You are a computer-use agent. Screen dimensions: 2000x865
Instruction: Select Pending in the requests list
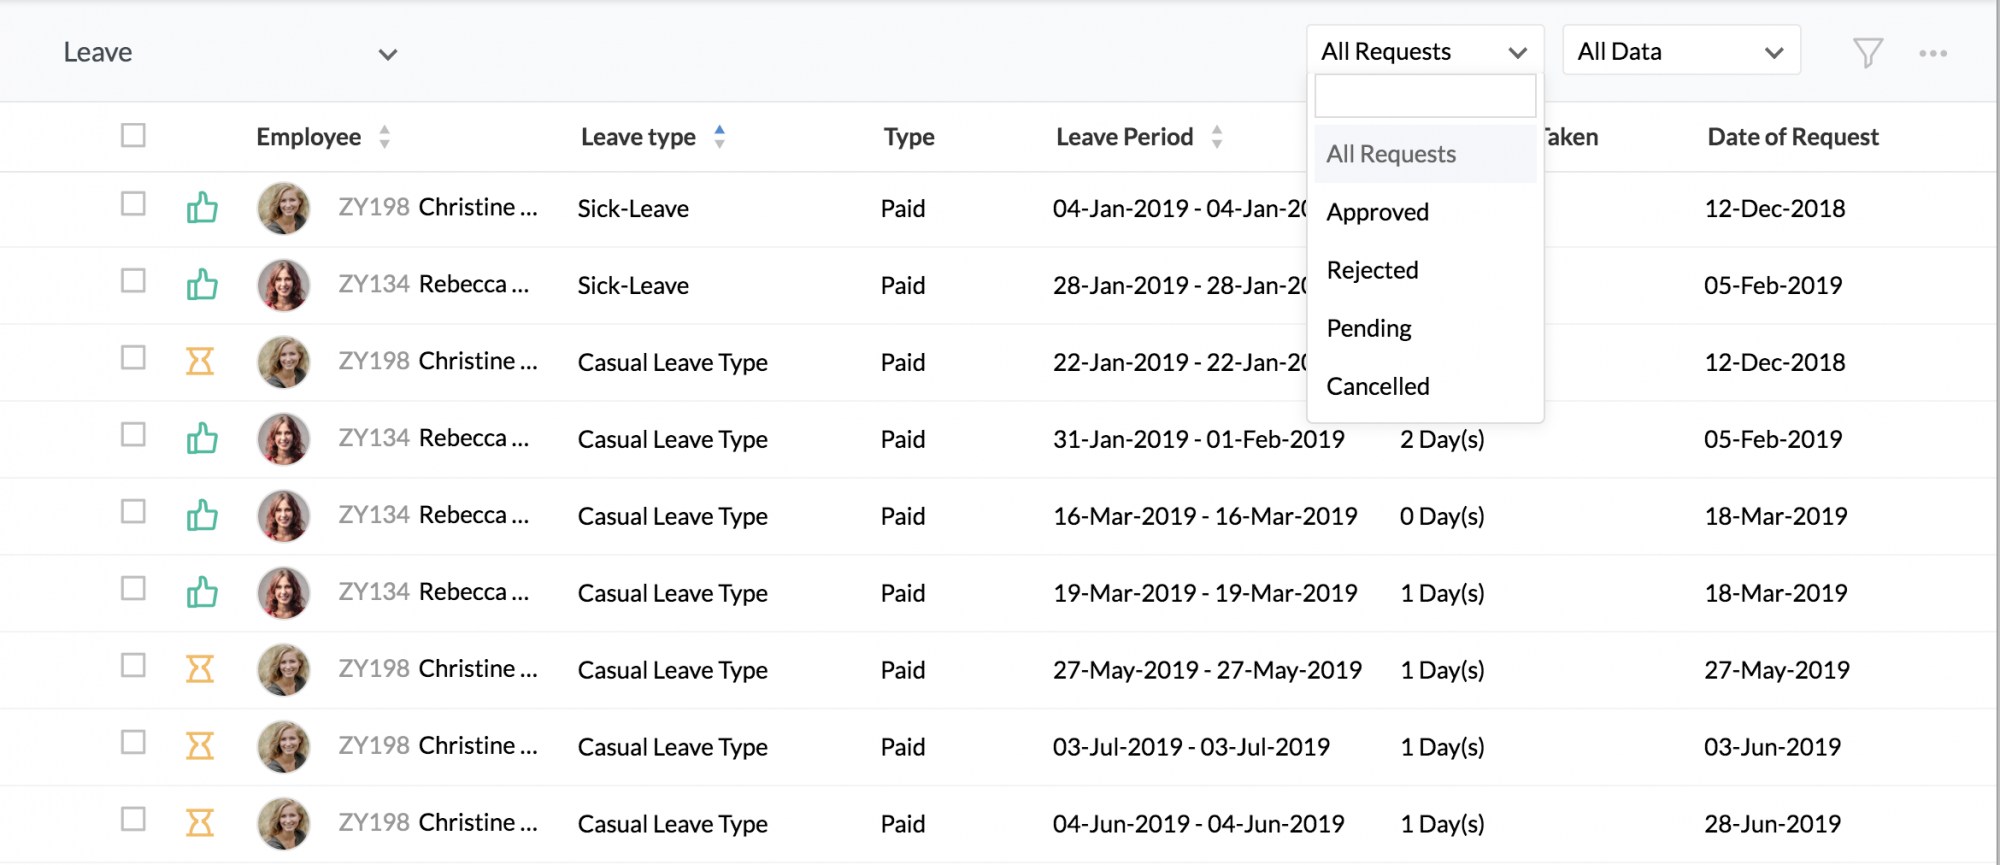pyautogui.click(x=1368, y=328)
